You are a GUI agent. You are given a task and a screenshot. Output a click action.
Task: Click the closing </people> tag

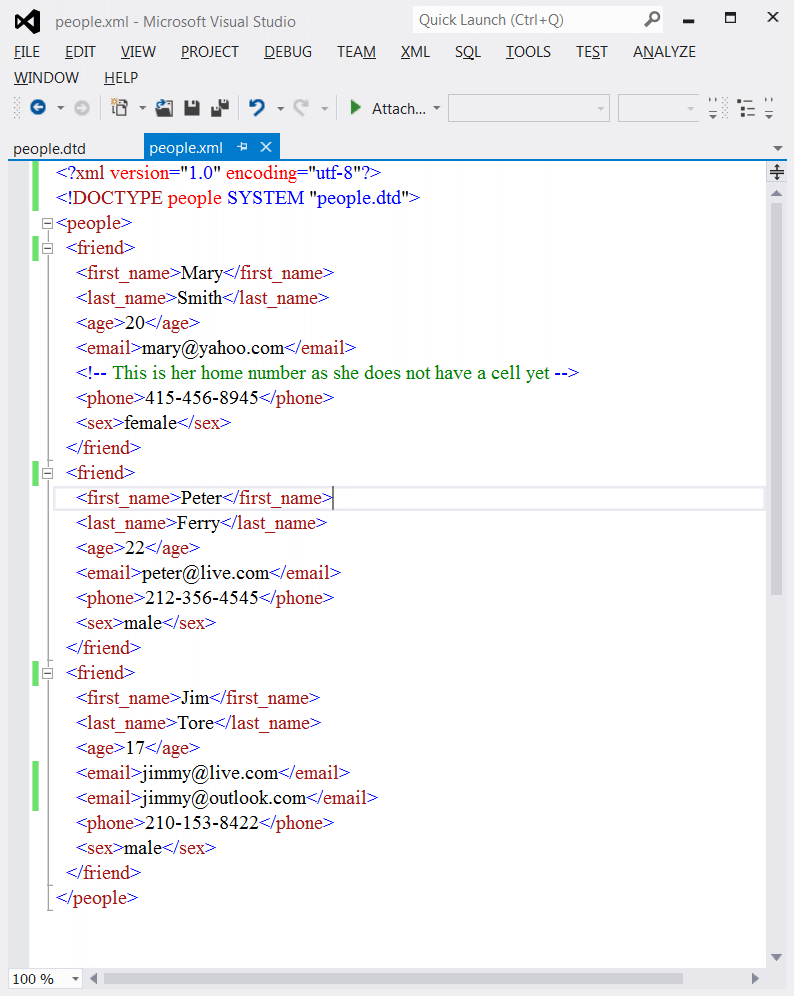97,898
